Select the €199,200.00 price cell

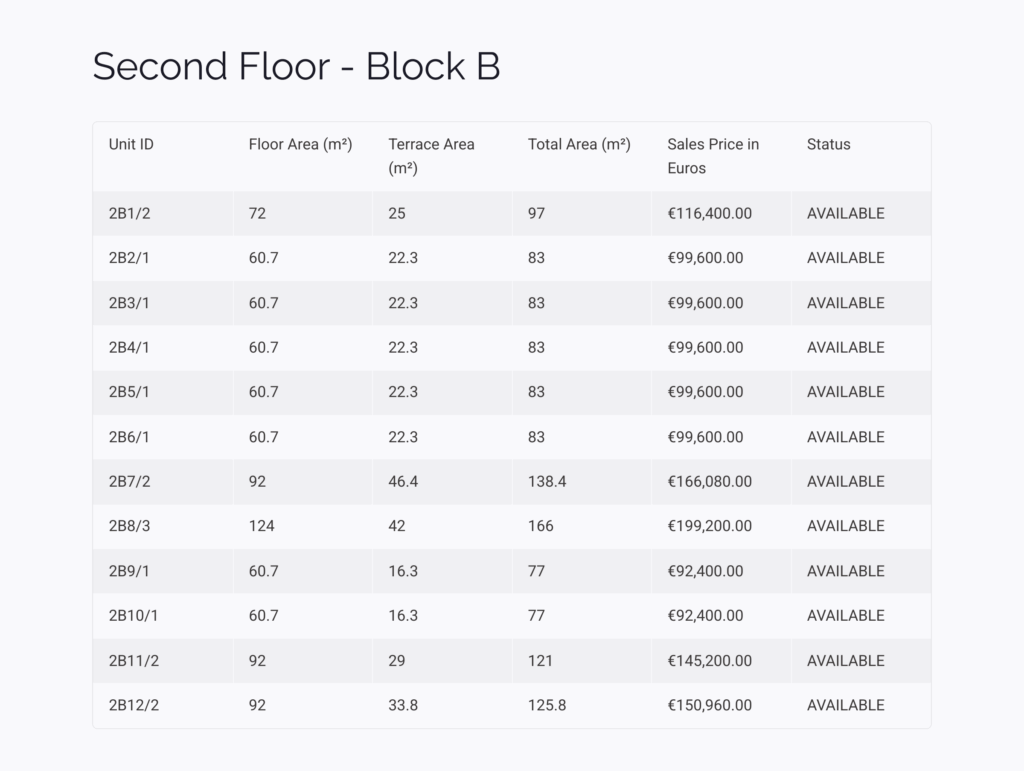(x=709, y=526)
